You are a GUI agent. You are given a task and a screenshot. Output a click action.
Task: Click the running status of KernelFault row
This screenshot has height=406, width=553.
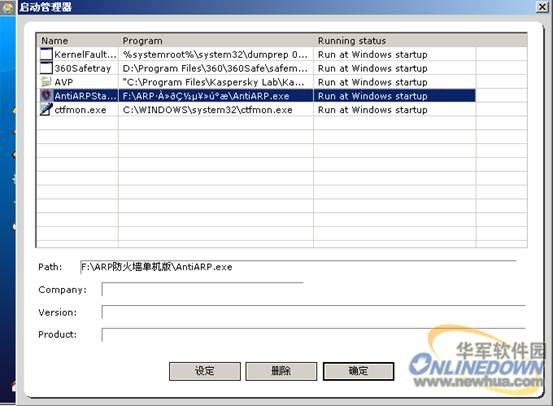coord(372,55)
